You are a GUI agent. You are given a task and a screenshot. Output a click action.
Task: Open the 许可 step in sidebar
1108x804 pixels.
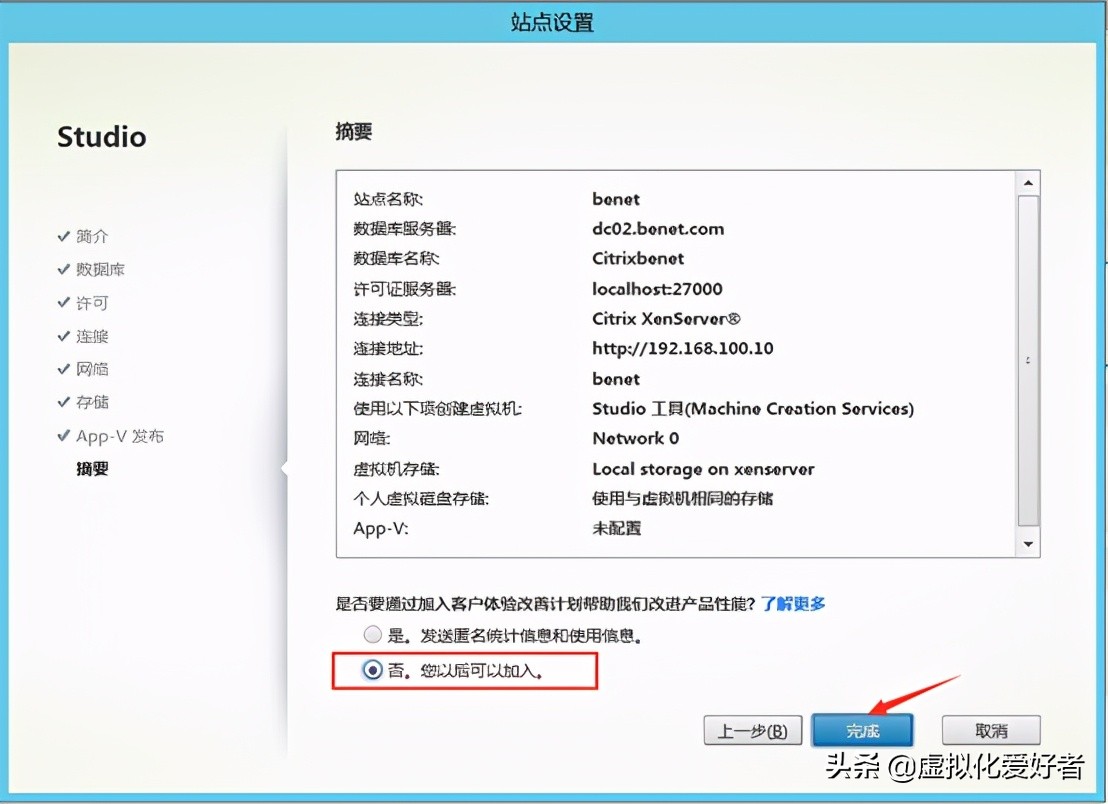click(92, 303)
